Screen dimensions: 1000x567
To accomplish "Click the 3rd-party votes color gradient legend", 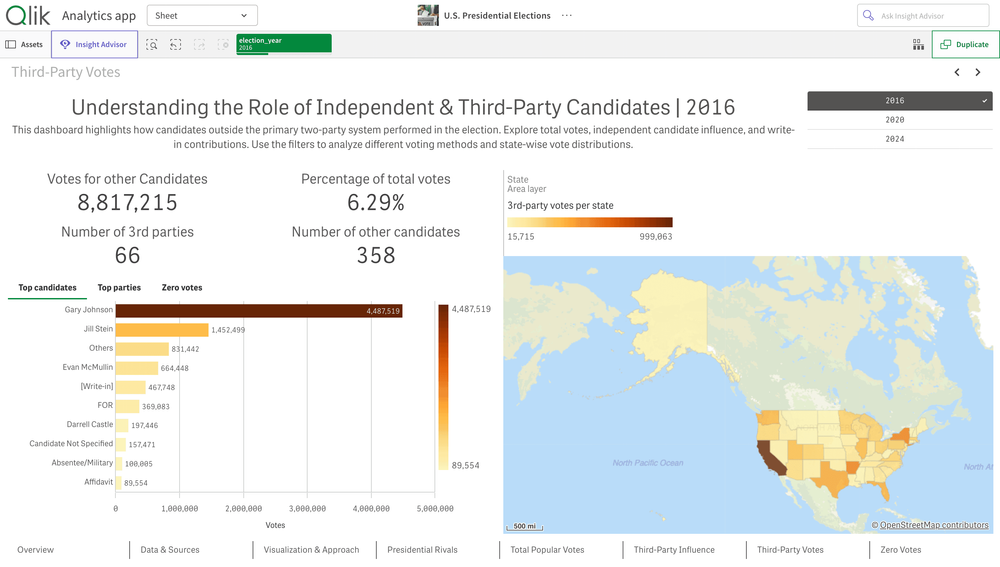I will (x=590, y=223).
